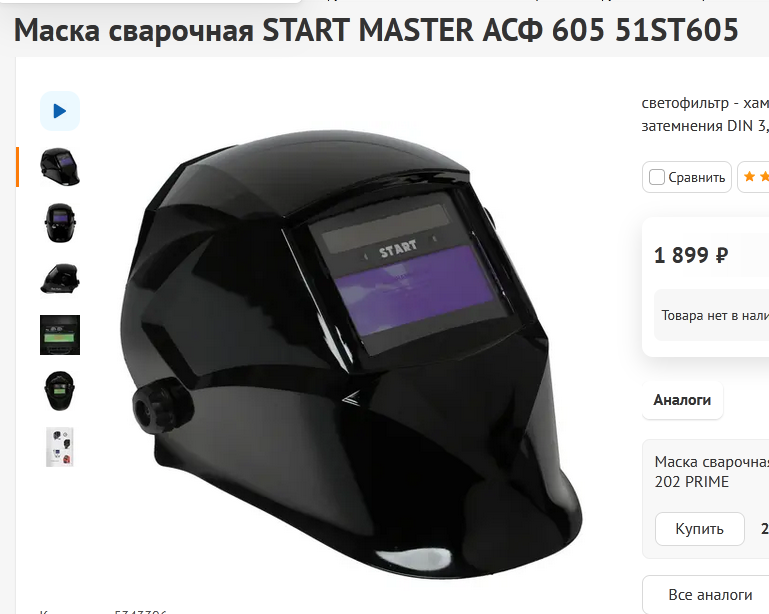The image size is (769, 614).
Task: Click the orange rating stars
Action: (755, 177)
